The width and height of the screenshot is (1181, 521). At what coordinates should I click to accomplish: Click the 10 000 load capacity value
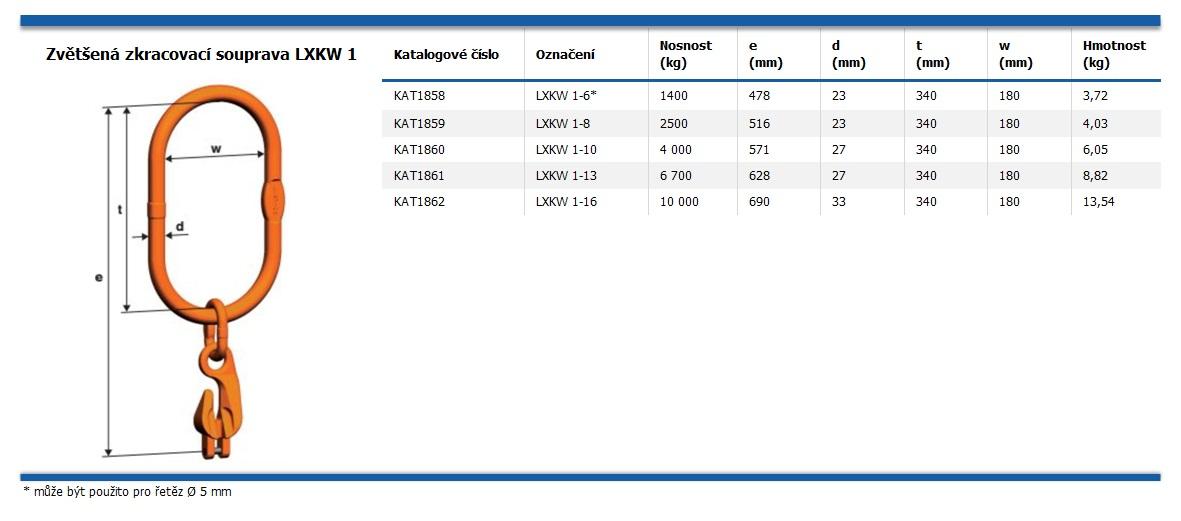click(680, 202)
